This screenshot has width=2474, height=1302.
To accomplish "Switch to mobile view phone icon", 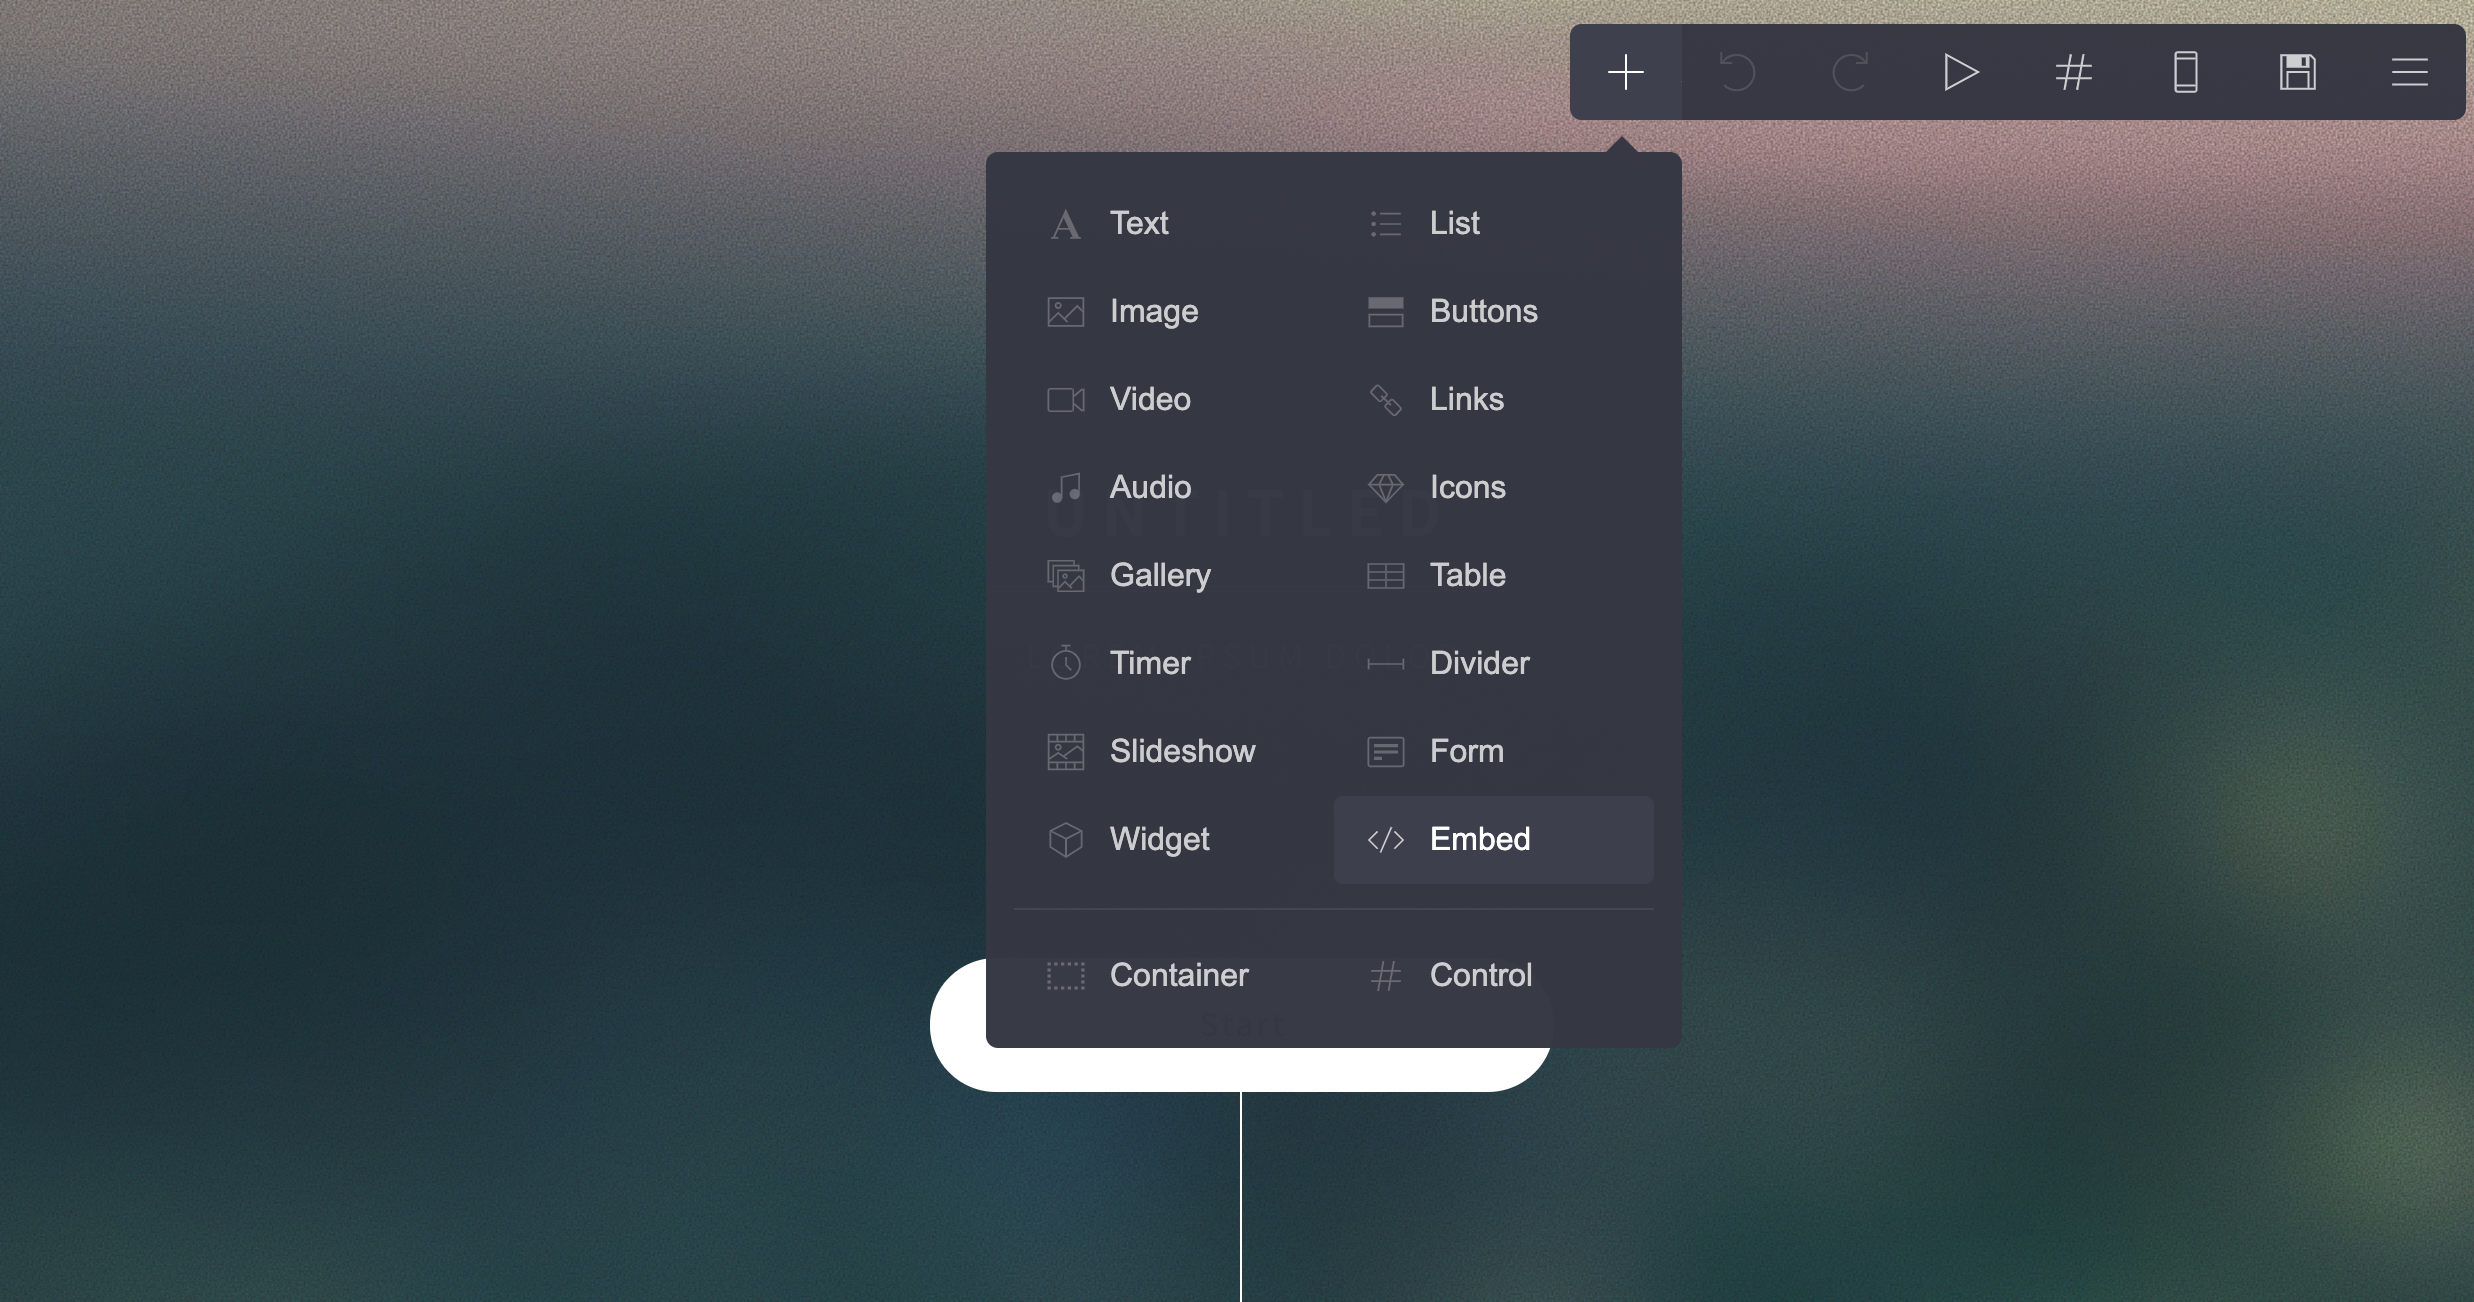I will click(x=2185, y=72).
